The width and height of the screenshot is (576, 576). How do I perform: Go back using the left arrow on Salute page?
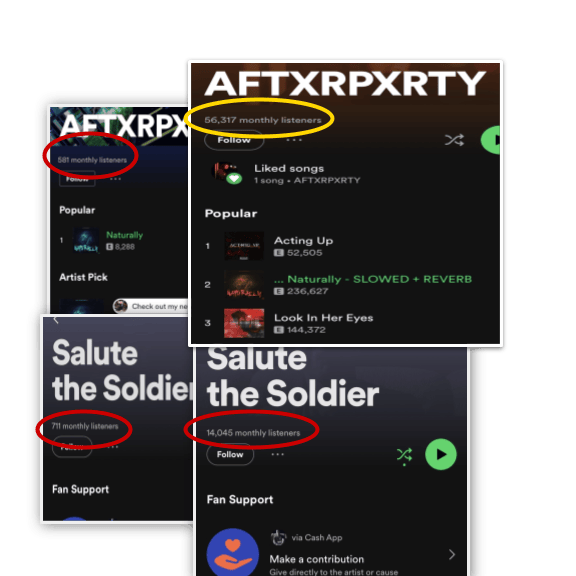point(56,320)
